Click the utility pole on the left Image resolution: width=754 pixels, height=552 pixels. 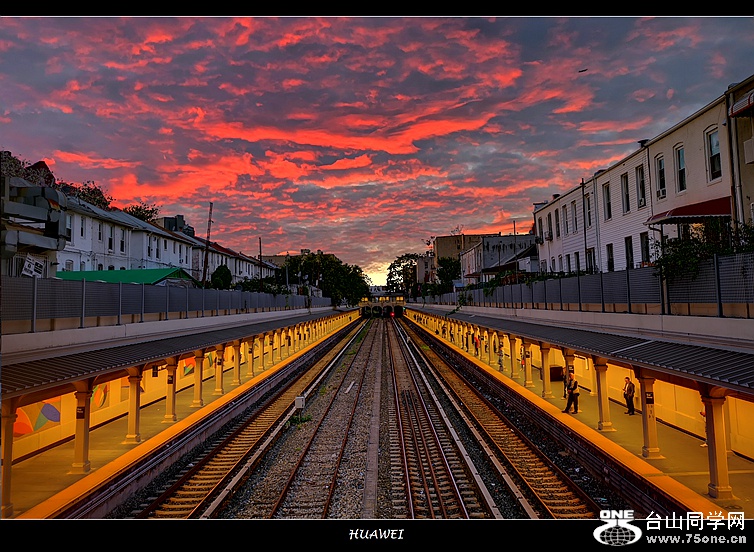tap(207, 243)
